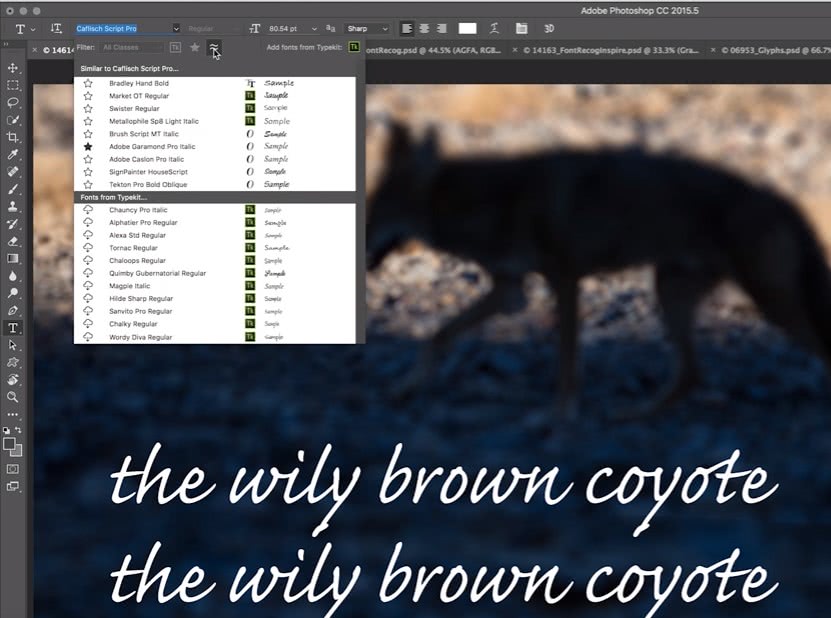Screen dimensions: 831x618
Task: Select the Horizontal Type tool
Action: [x=13, y=328]
